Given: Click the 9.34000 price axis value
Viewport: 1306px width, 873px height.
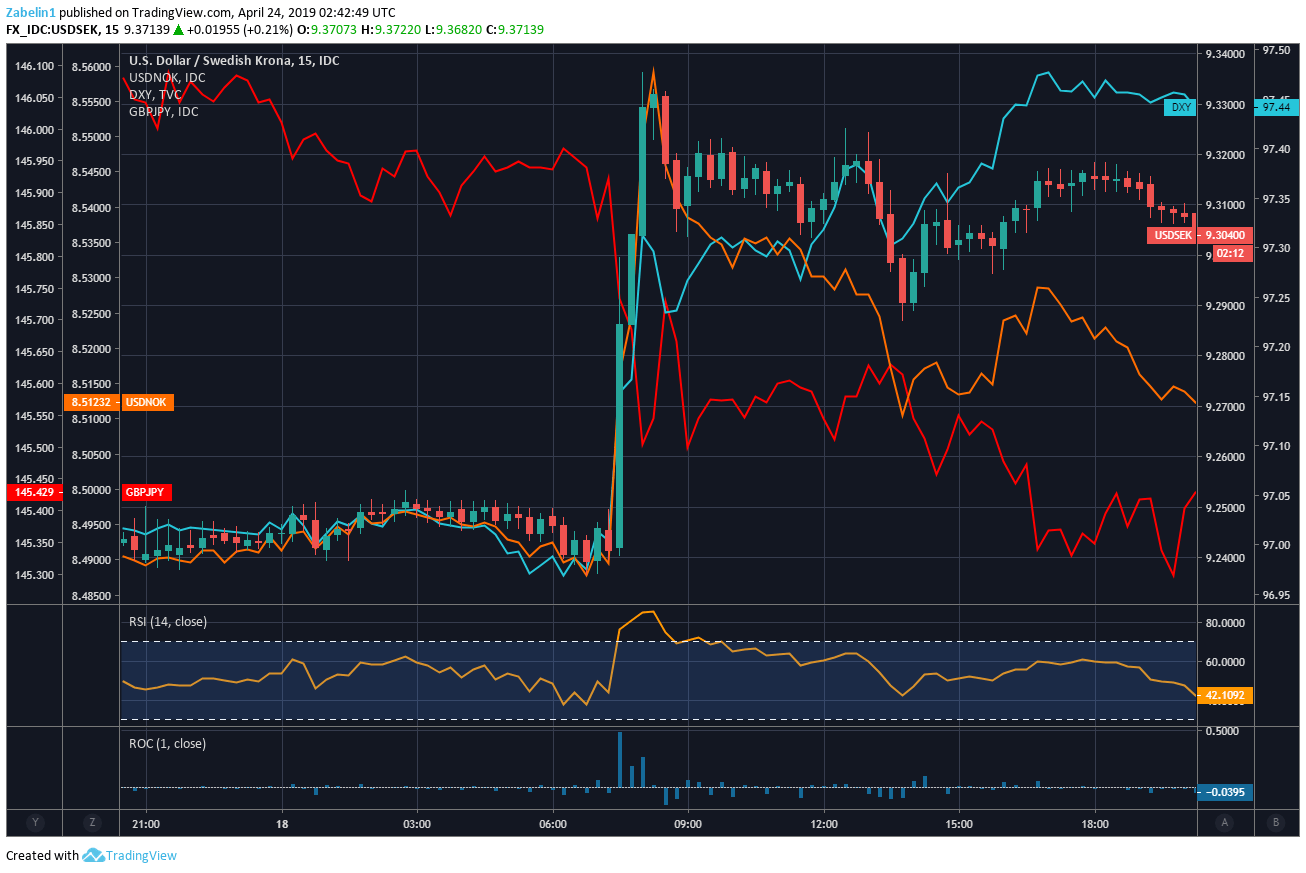Looking at the screenshot, I should click(1225, 54).
